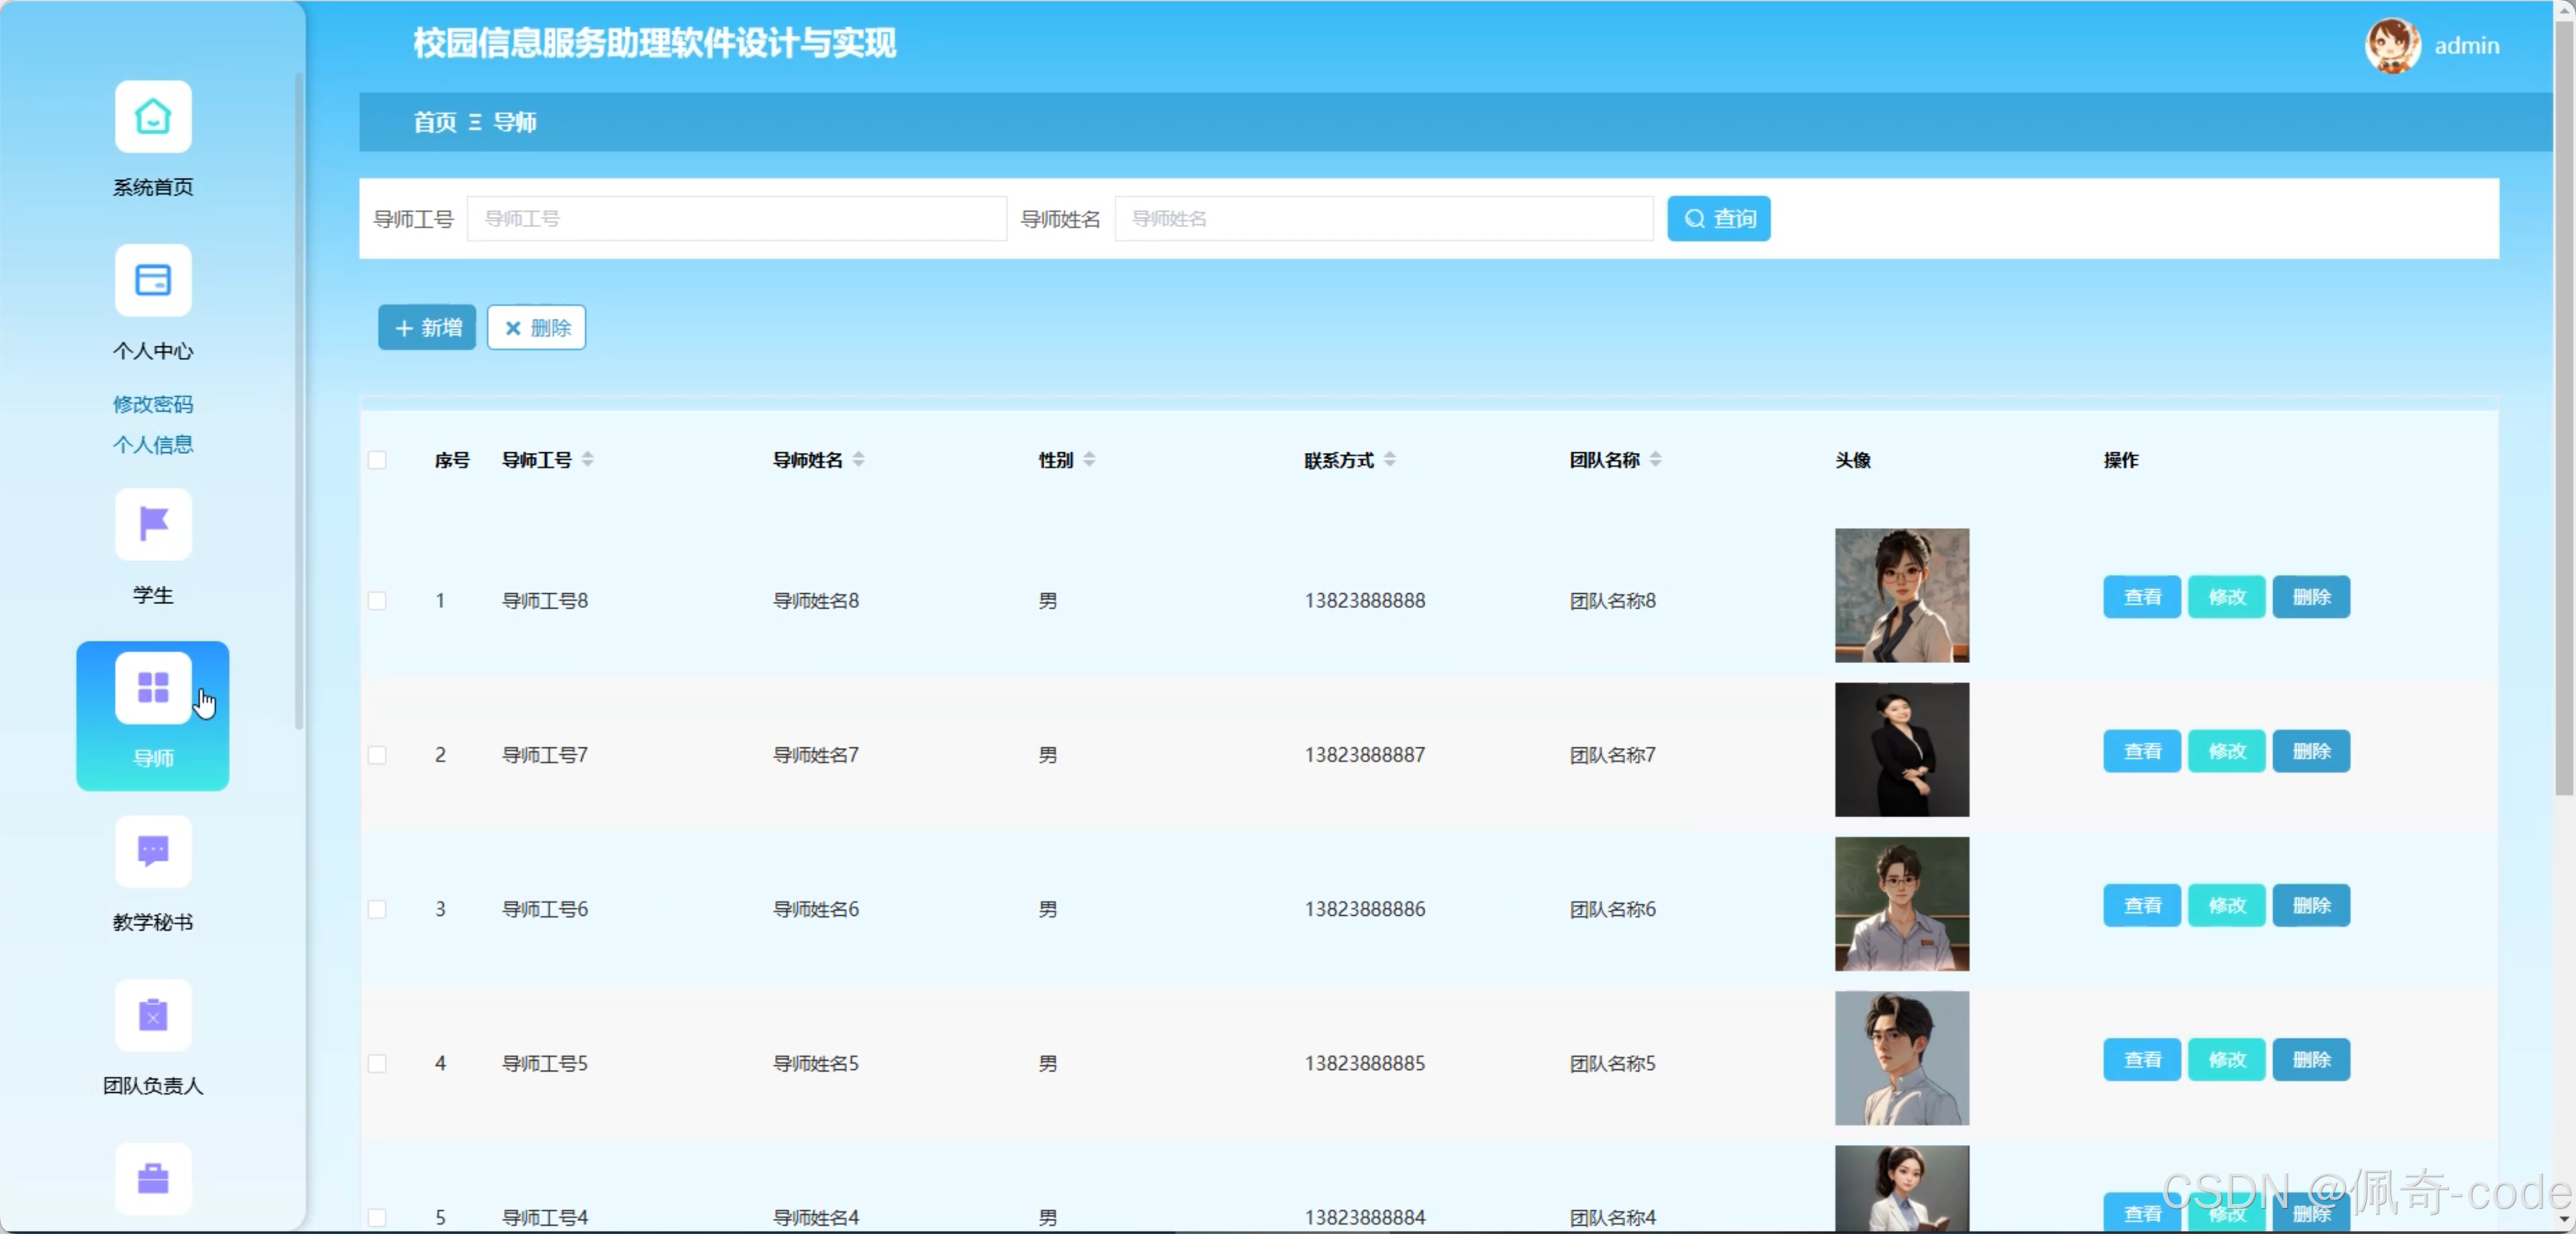Check the row for 导师工号6
The width and height of the screenshot is (2576, 1234).
[x=377, y=909]
